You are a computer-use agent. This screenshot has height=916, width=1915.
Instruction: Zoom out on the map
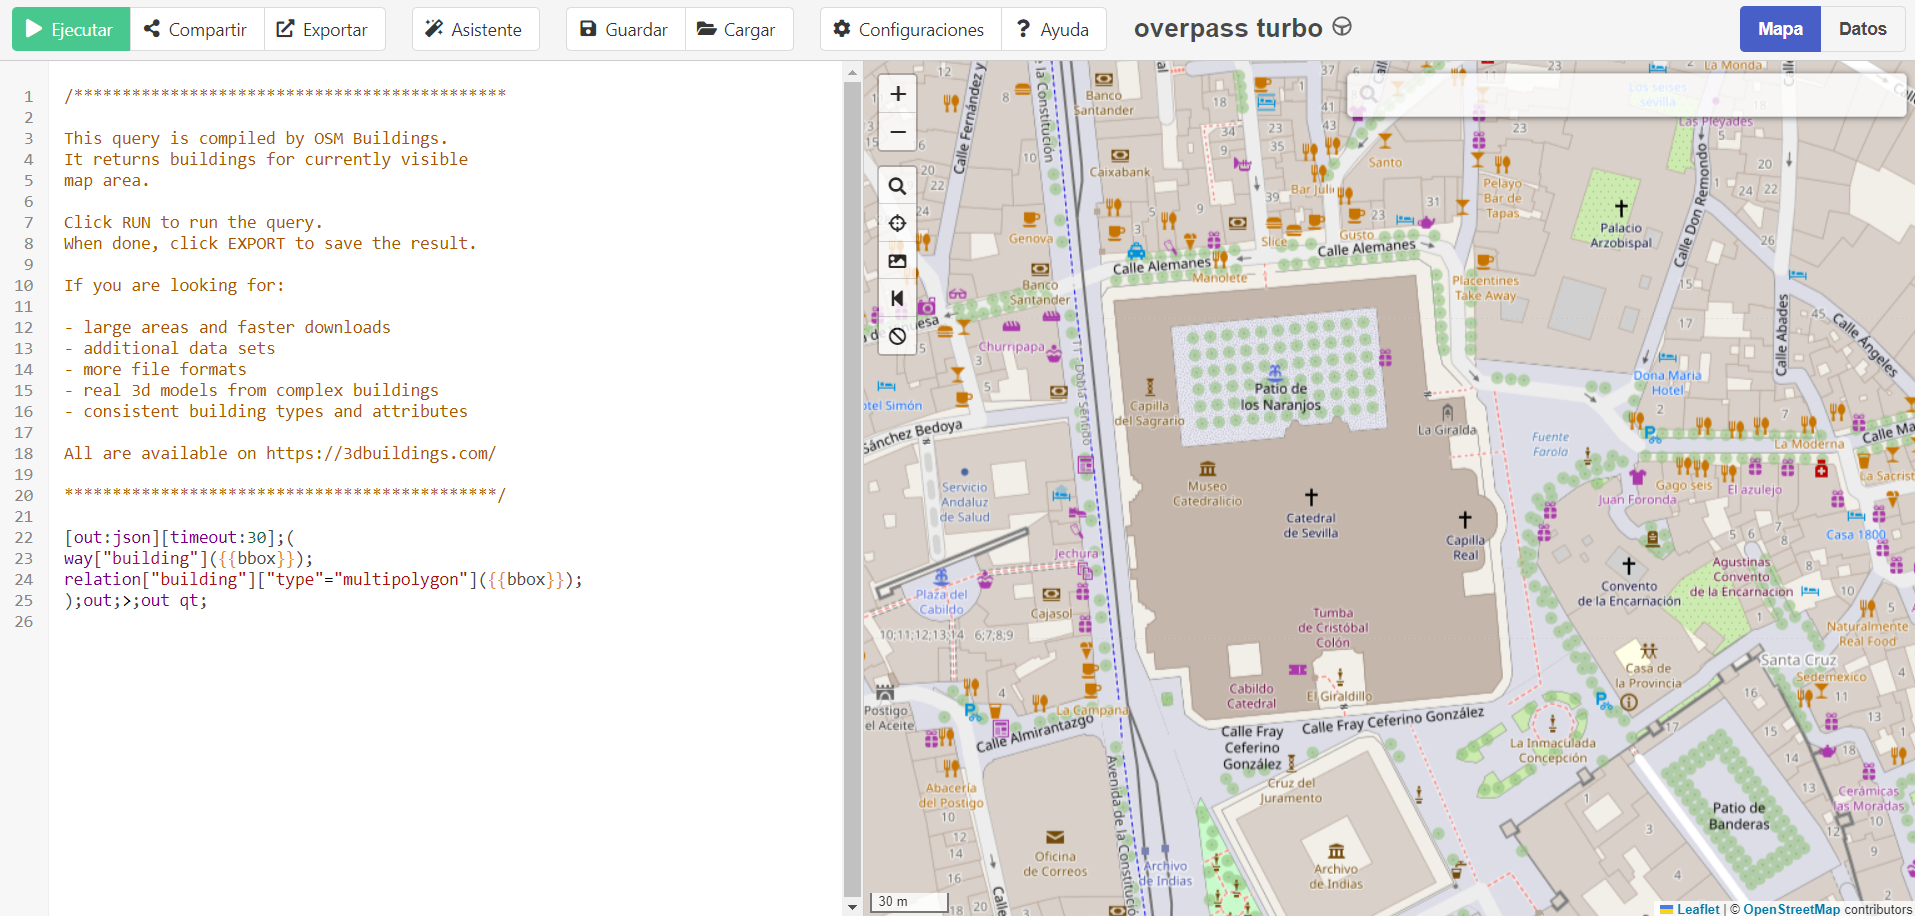click(898, 132)
